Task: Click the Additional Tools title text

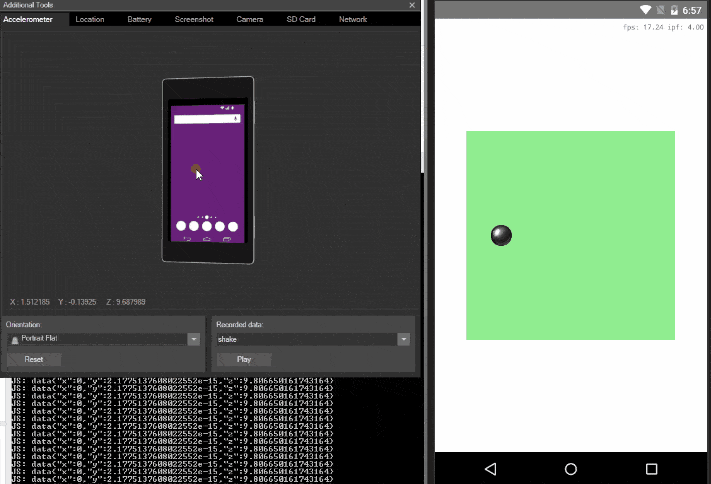Action: point(28,5)
